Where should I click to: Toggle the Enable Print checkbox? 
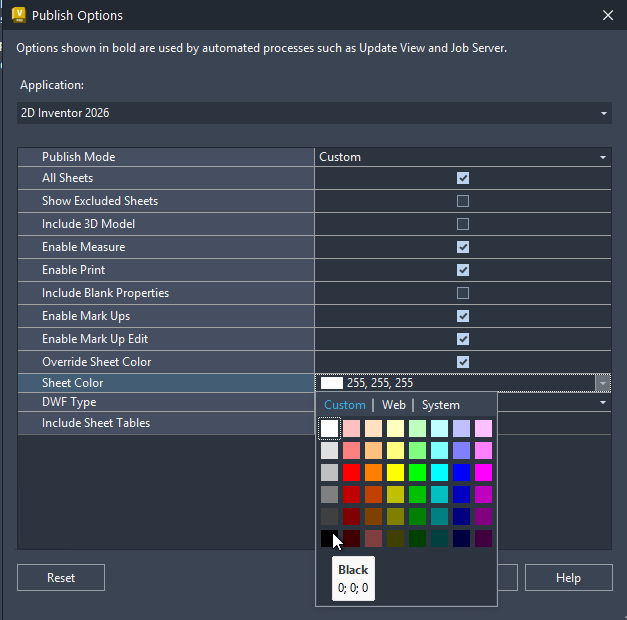pos(463,270)
